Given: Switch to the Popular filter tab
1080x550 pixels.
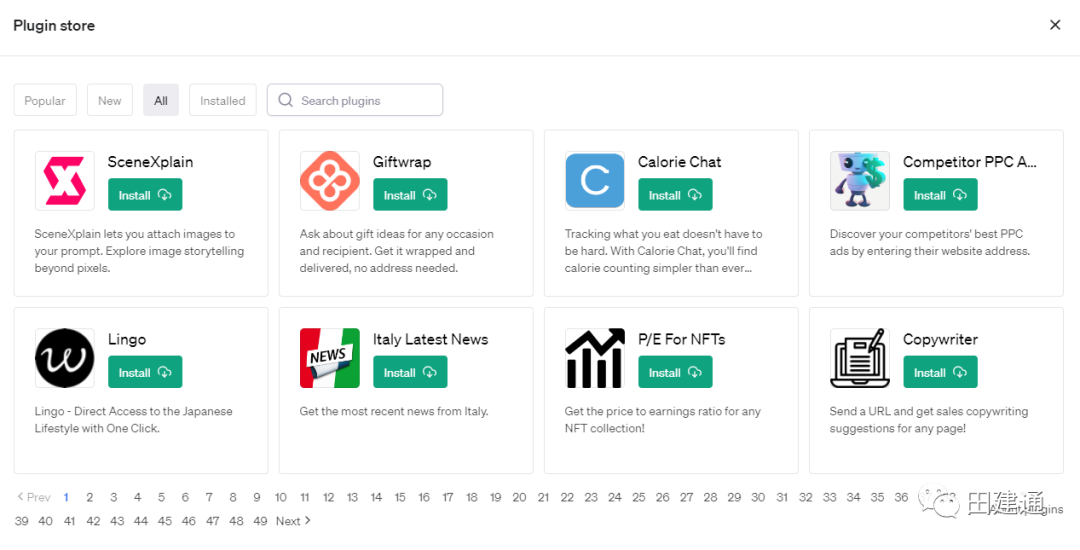Looking at the screenshot, I should point(45,100).
